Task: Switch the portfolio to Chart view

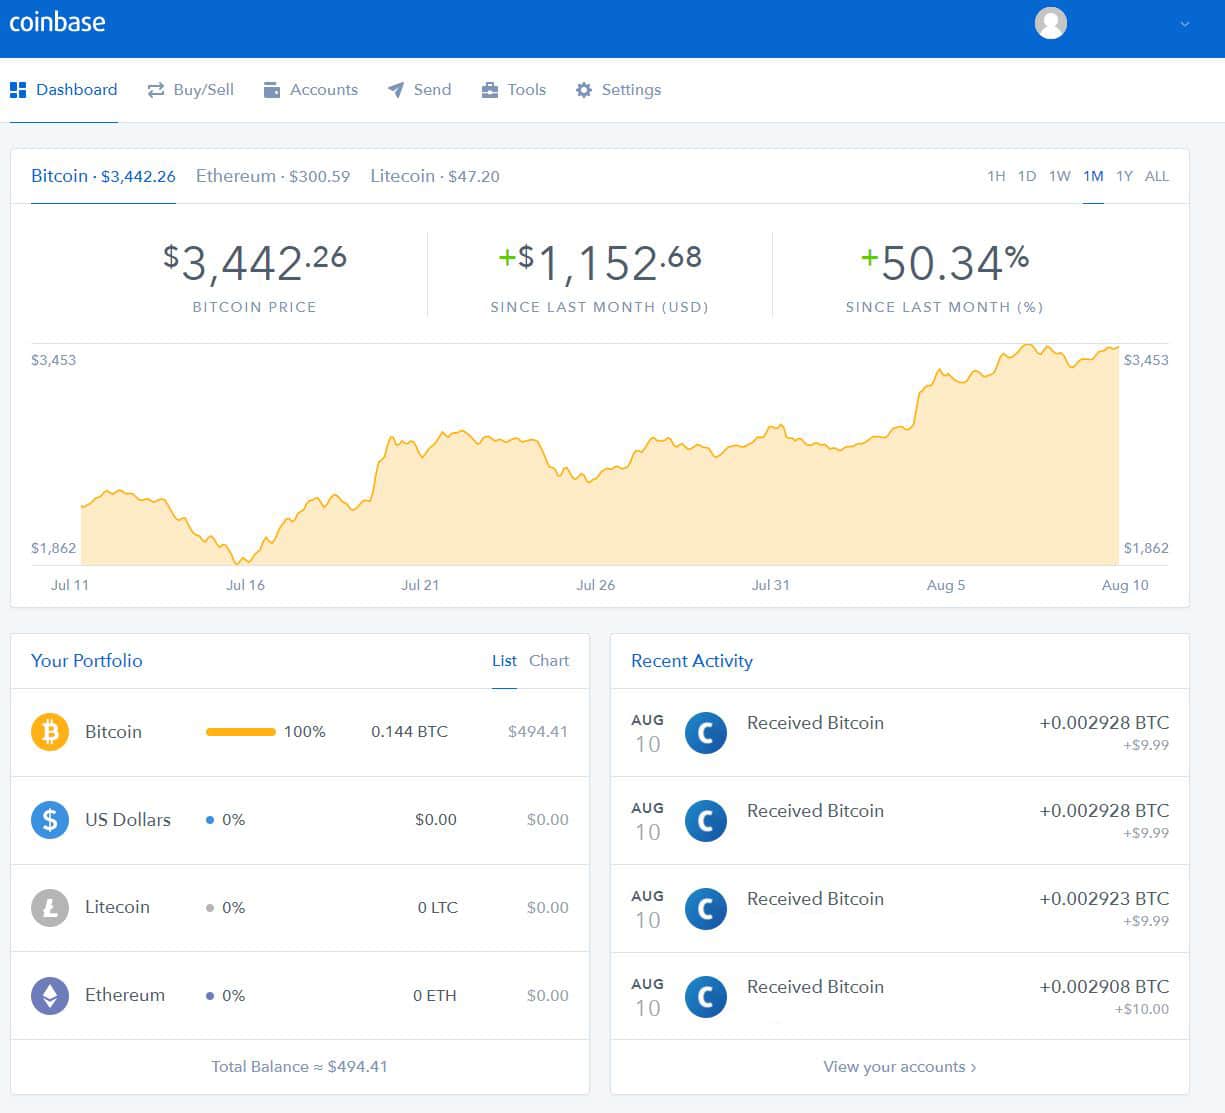Action: tap(549, 660)
